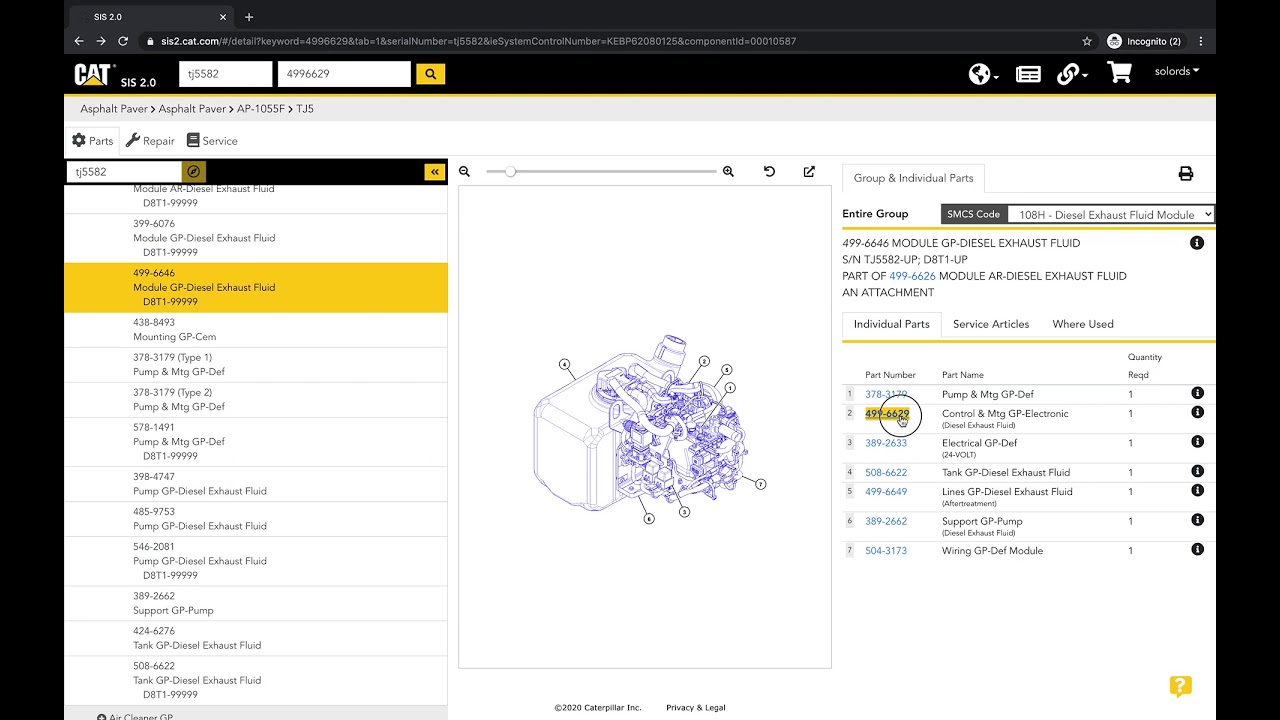This screenshot has height=720, width=1280.
Task: Show info for the entire 499-6646 group
Action: (x=1197, y=243)
